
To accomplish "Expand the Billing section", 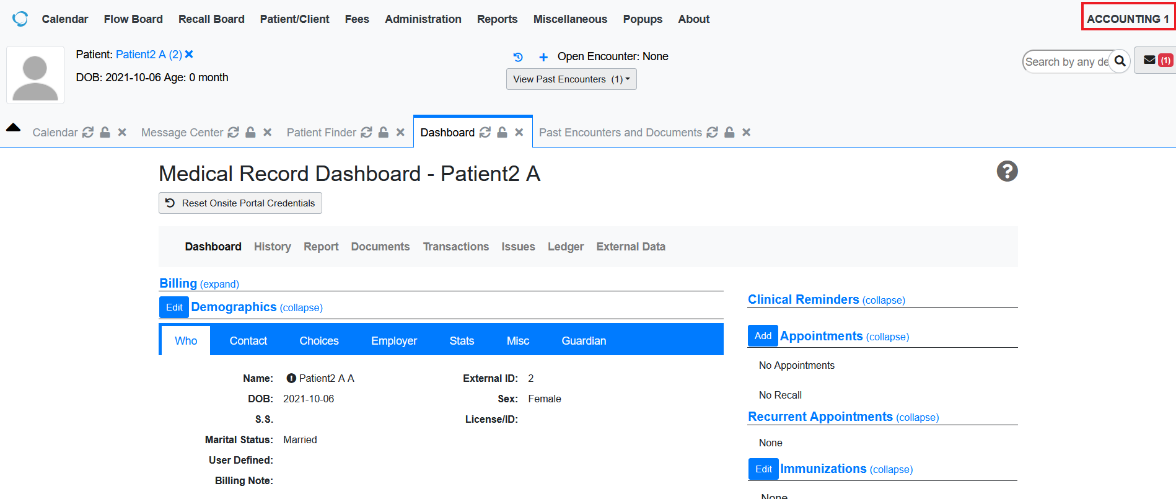I will click(x=219, y=284).
